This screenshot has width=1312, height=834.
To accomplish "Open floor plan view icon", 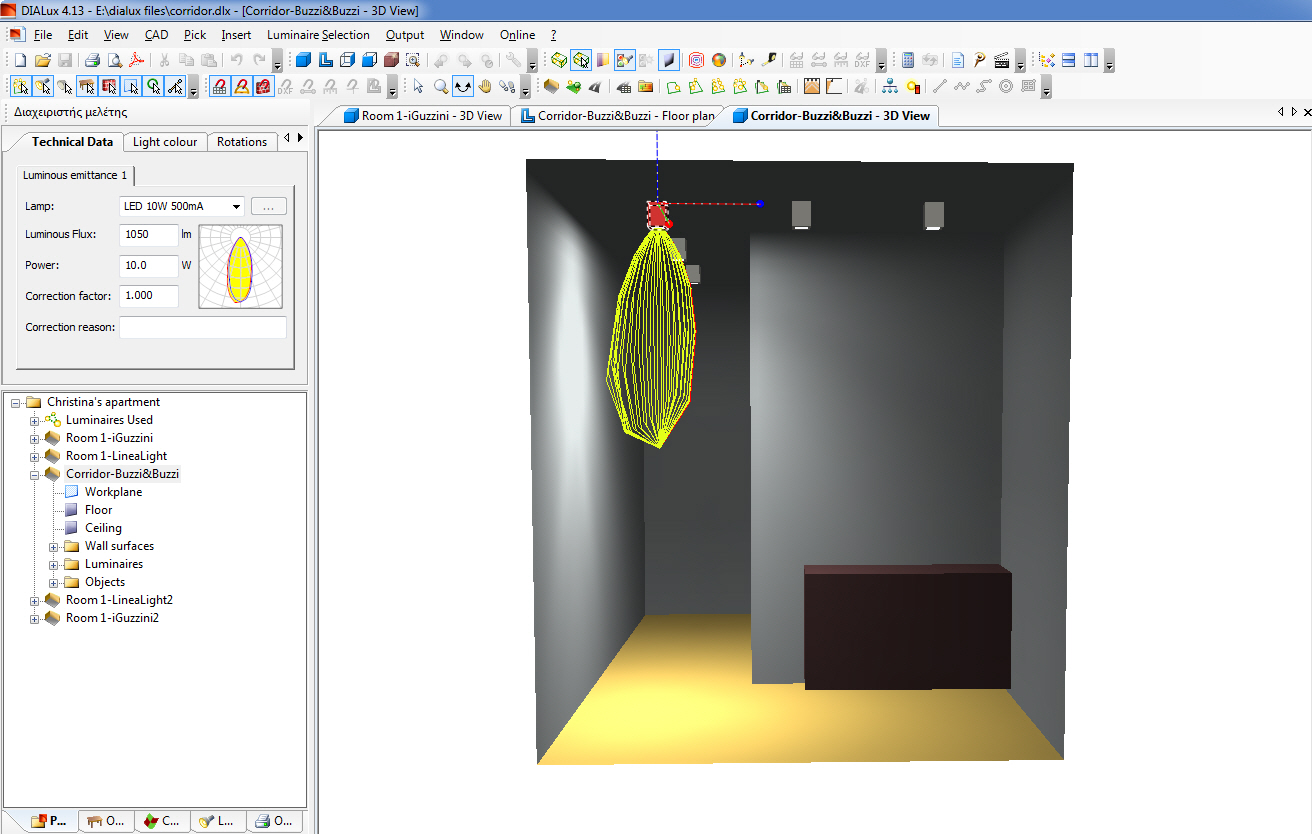I will click(x=325, y=60).
